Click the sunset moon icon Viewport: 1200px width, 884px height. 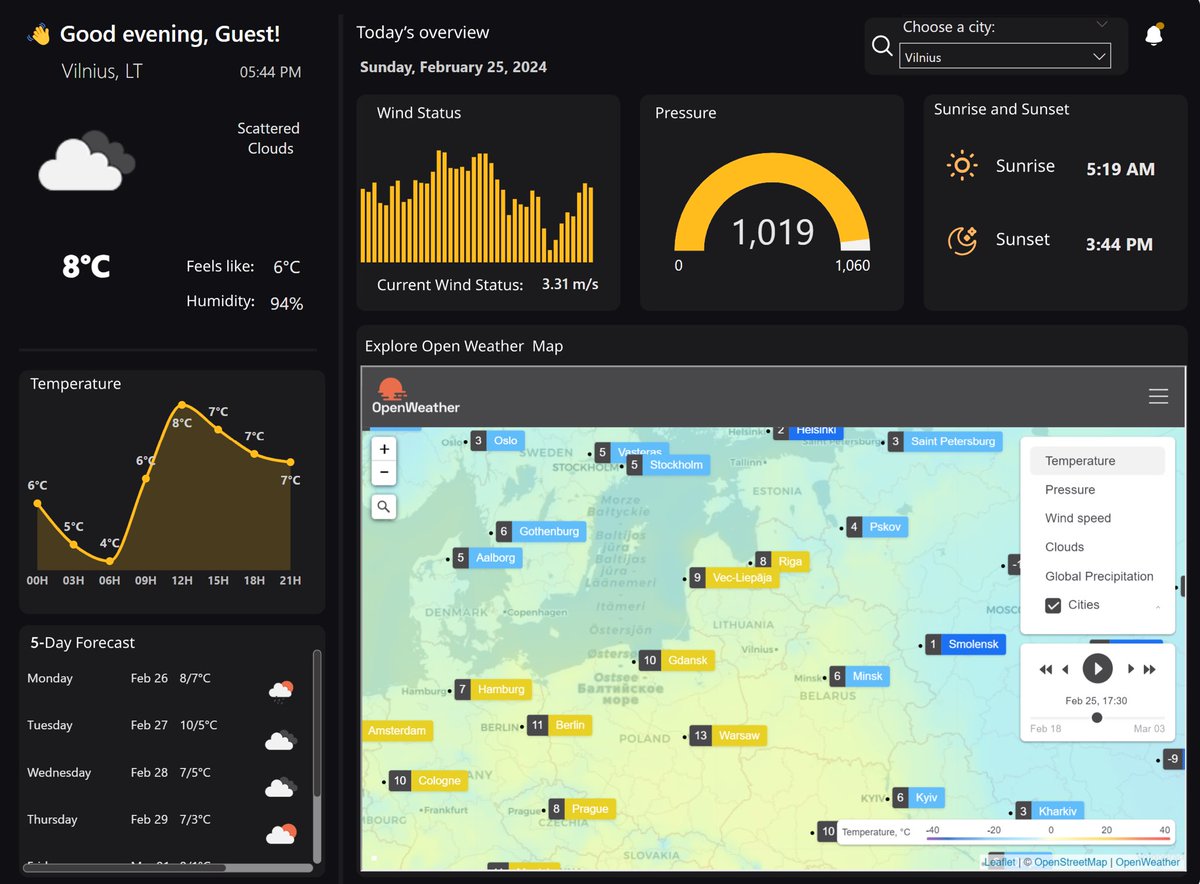pyautogui.click(x=962, y=240)
